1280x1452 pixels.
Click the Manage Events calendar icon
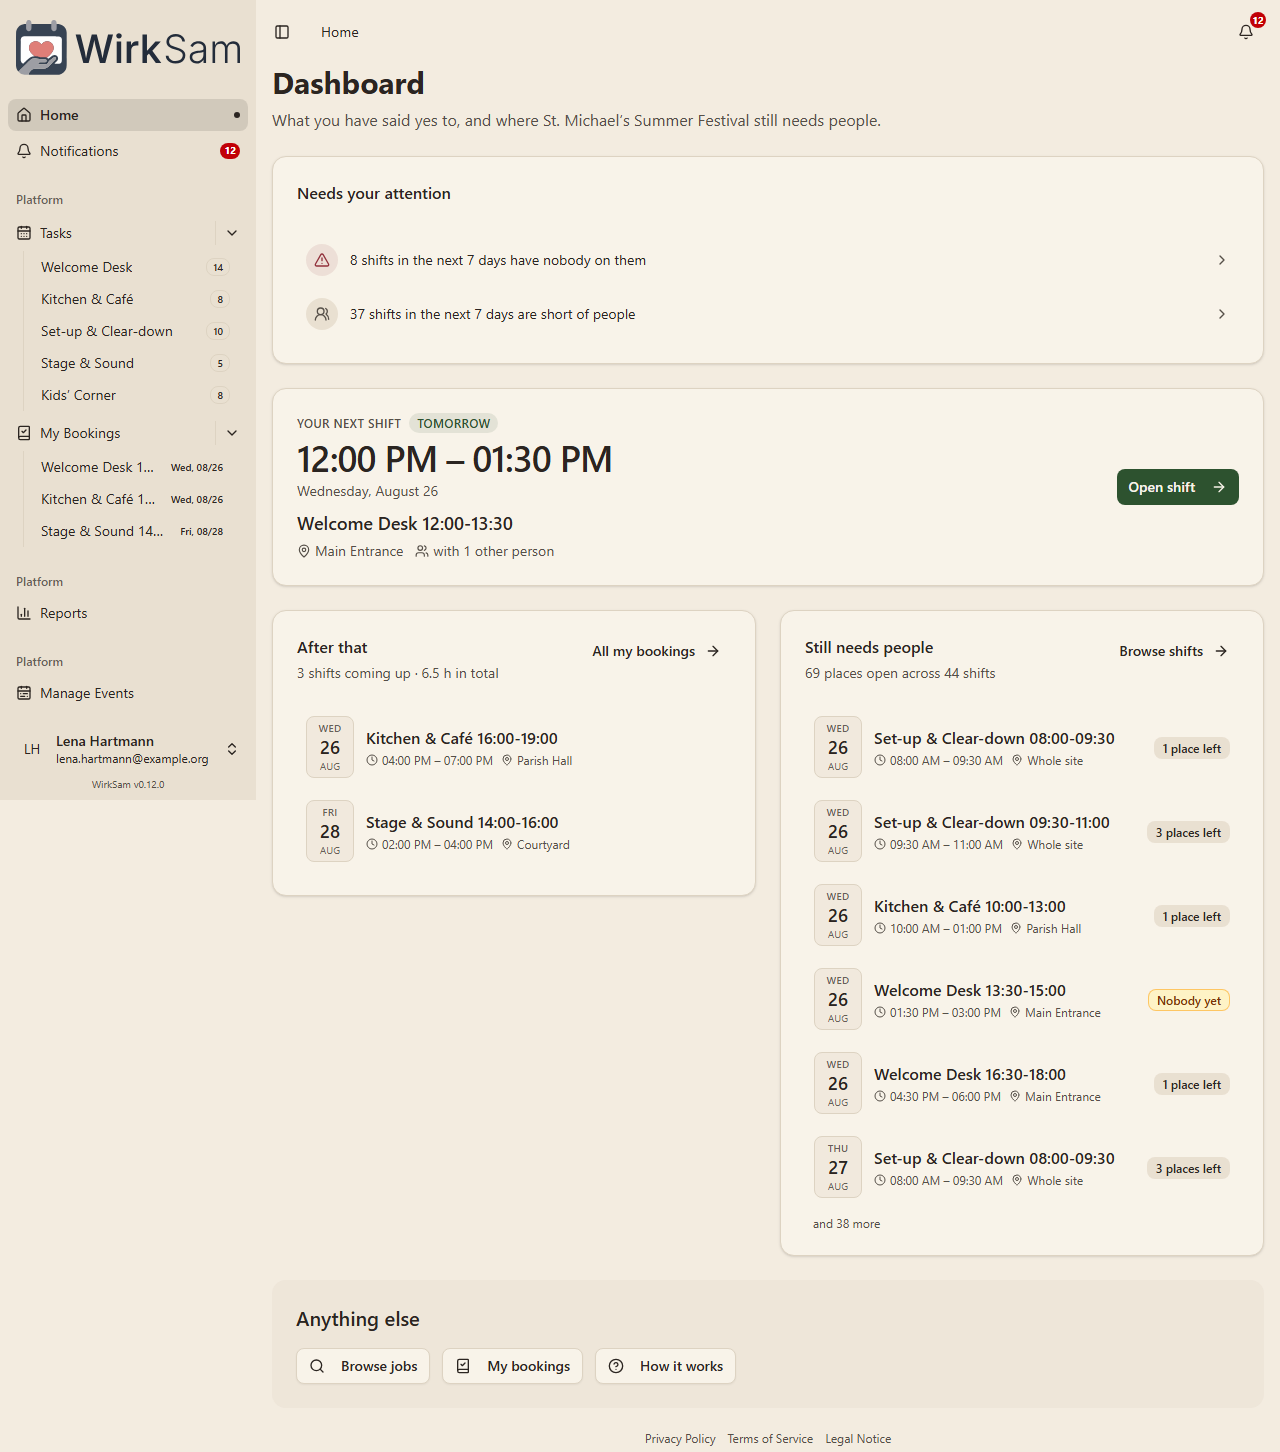tap(24, 693)
